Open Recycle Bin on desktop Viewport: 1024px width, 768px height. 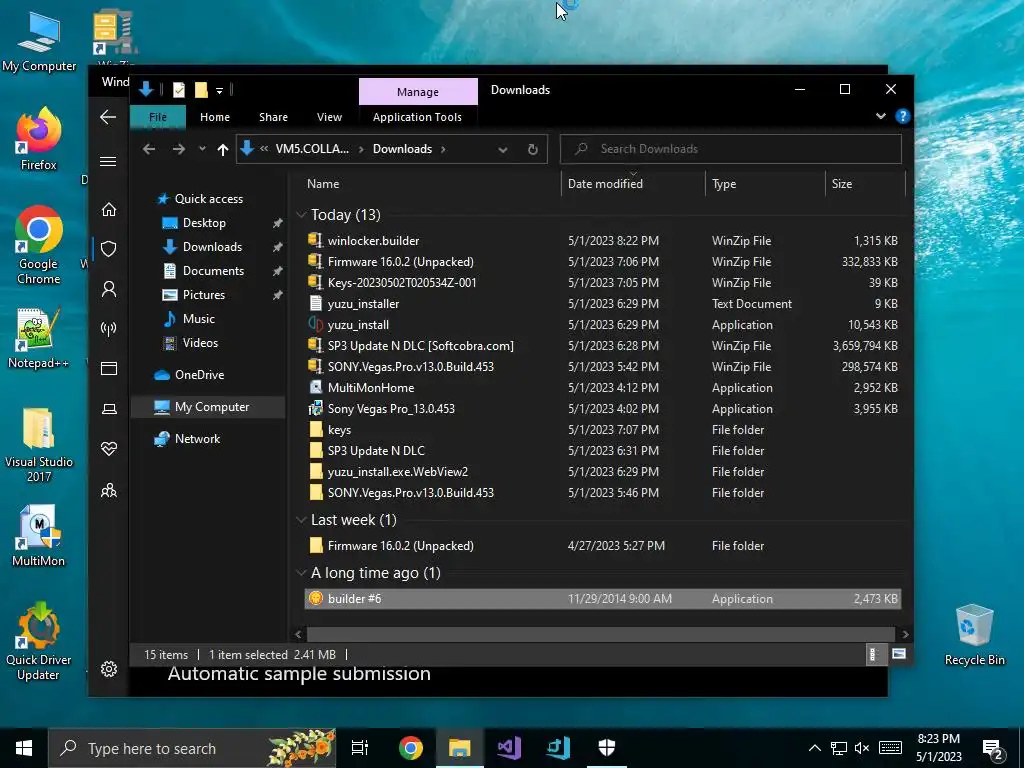pos(974,635)
